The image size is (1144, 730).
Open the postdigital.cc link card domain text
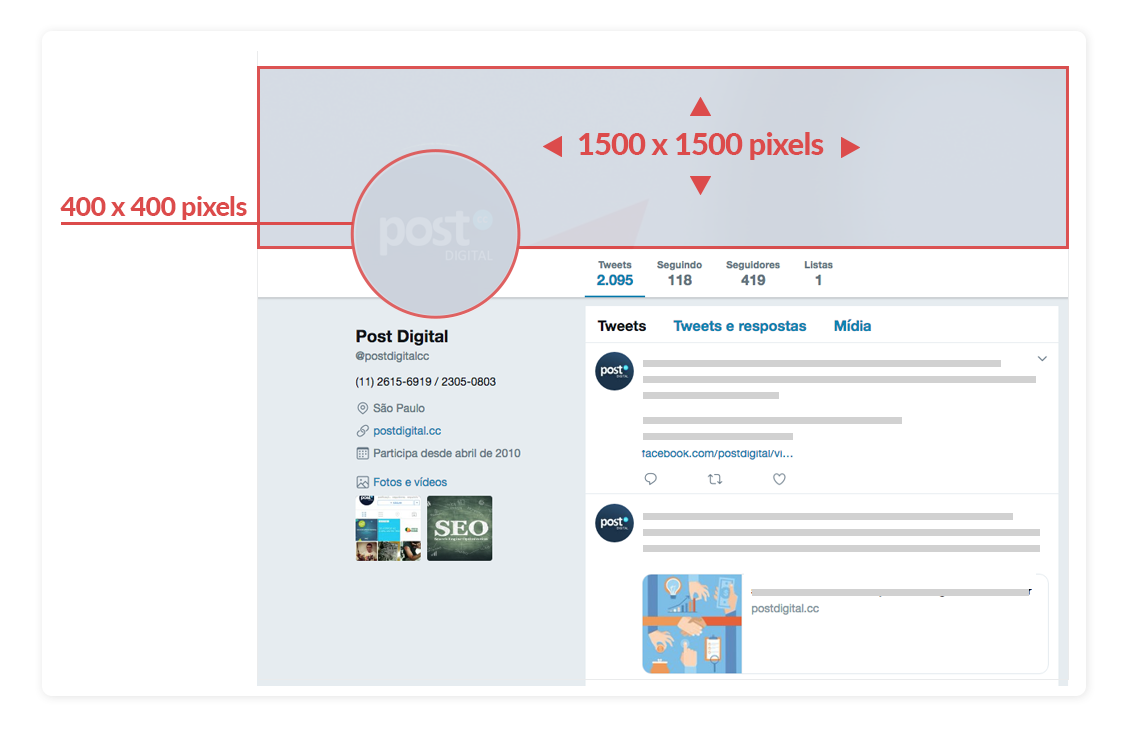tap(785, 608)
